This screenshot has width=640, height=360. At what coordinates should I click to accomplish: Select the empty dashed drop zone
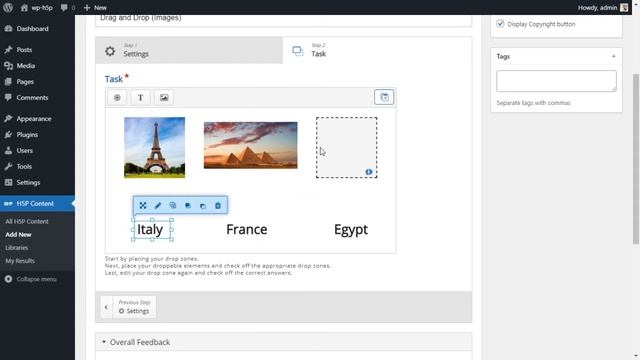click(x=347, y=147)
